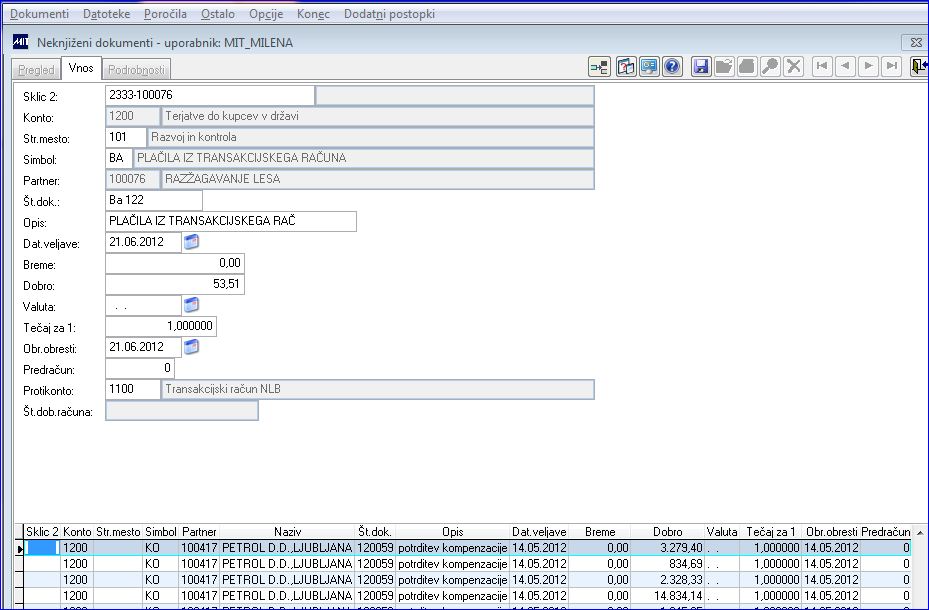Click the Dobro column header in table
Image resolution: width=929 pixels, height=610 pixels.
tap(667, 532)
